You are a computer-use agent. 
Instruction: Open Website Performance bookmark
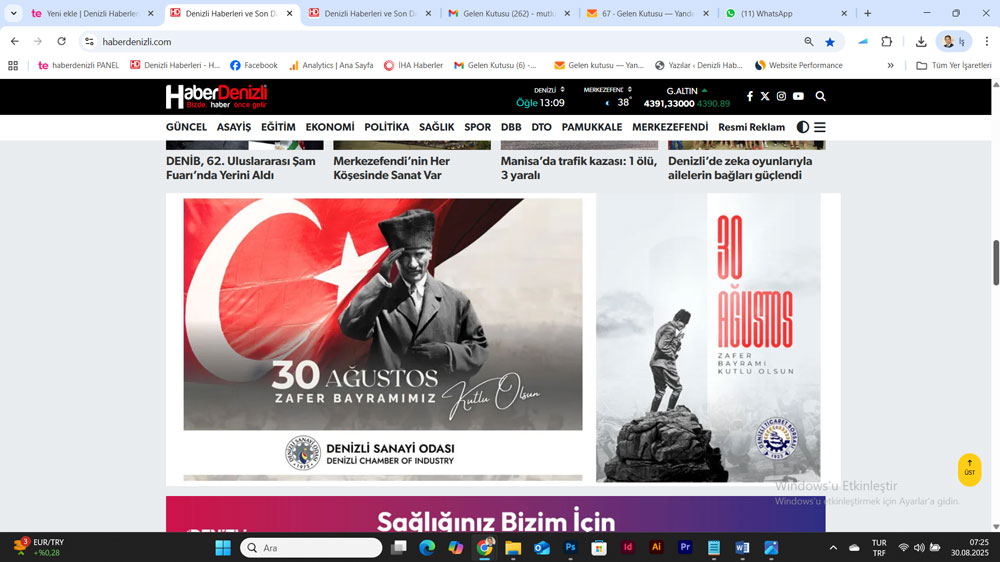pyautogui.click(x=798, y=65)
